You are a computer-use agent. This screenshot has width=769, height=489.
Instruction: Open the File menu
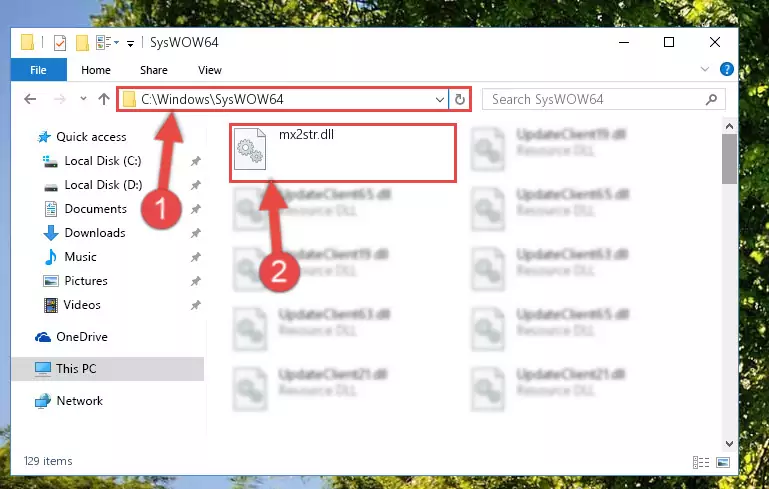tap(39, 70)
